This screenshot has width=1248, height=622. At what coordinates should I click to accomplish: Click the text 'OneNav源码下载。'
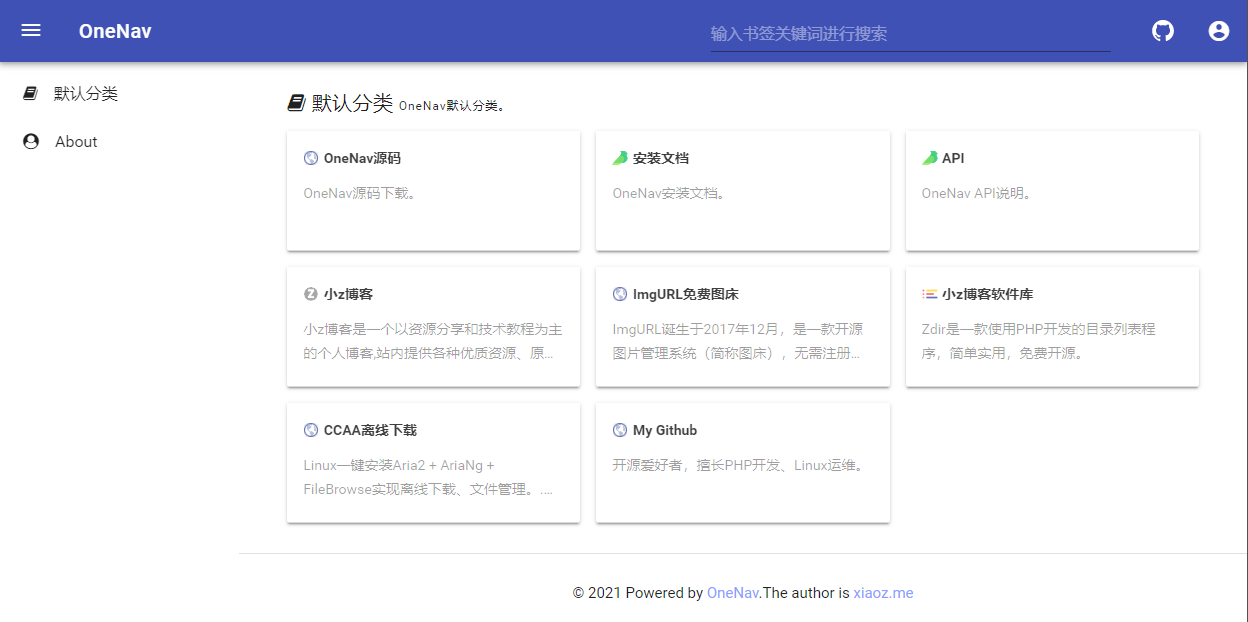[x=360, y=193]
